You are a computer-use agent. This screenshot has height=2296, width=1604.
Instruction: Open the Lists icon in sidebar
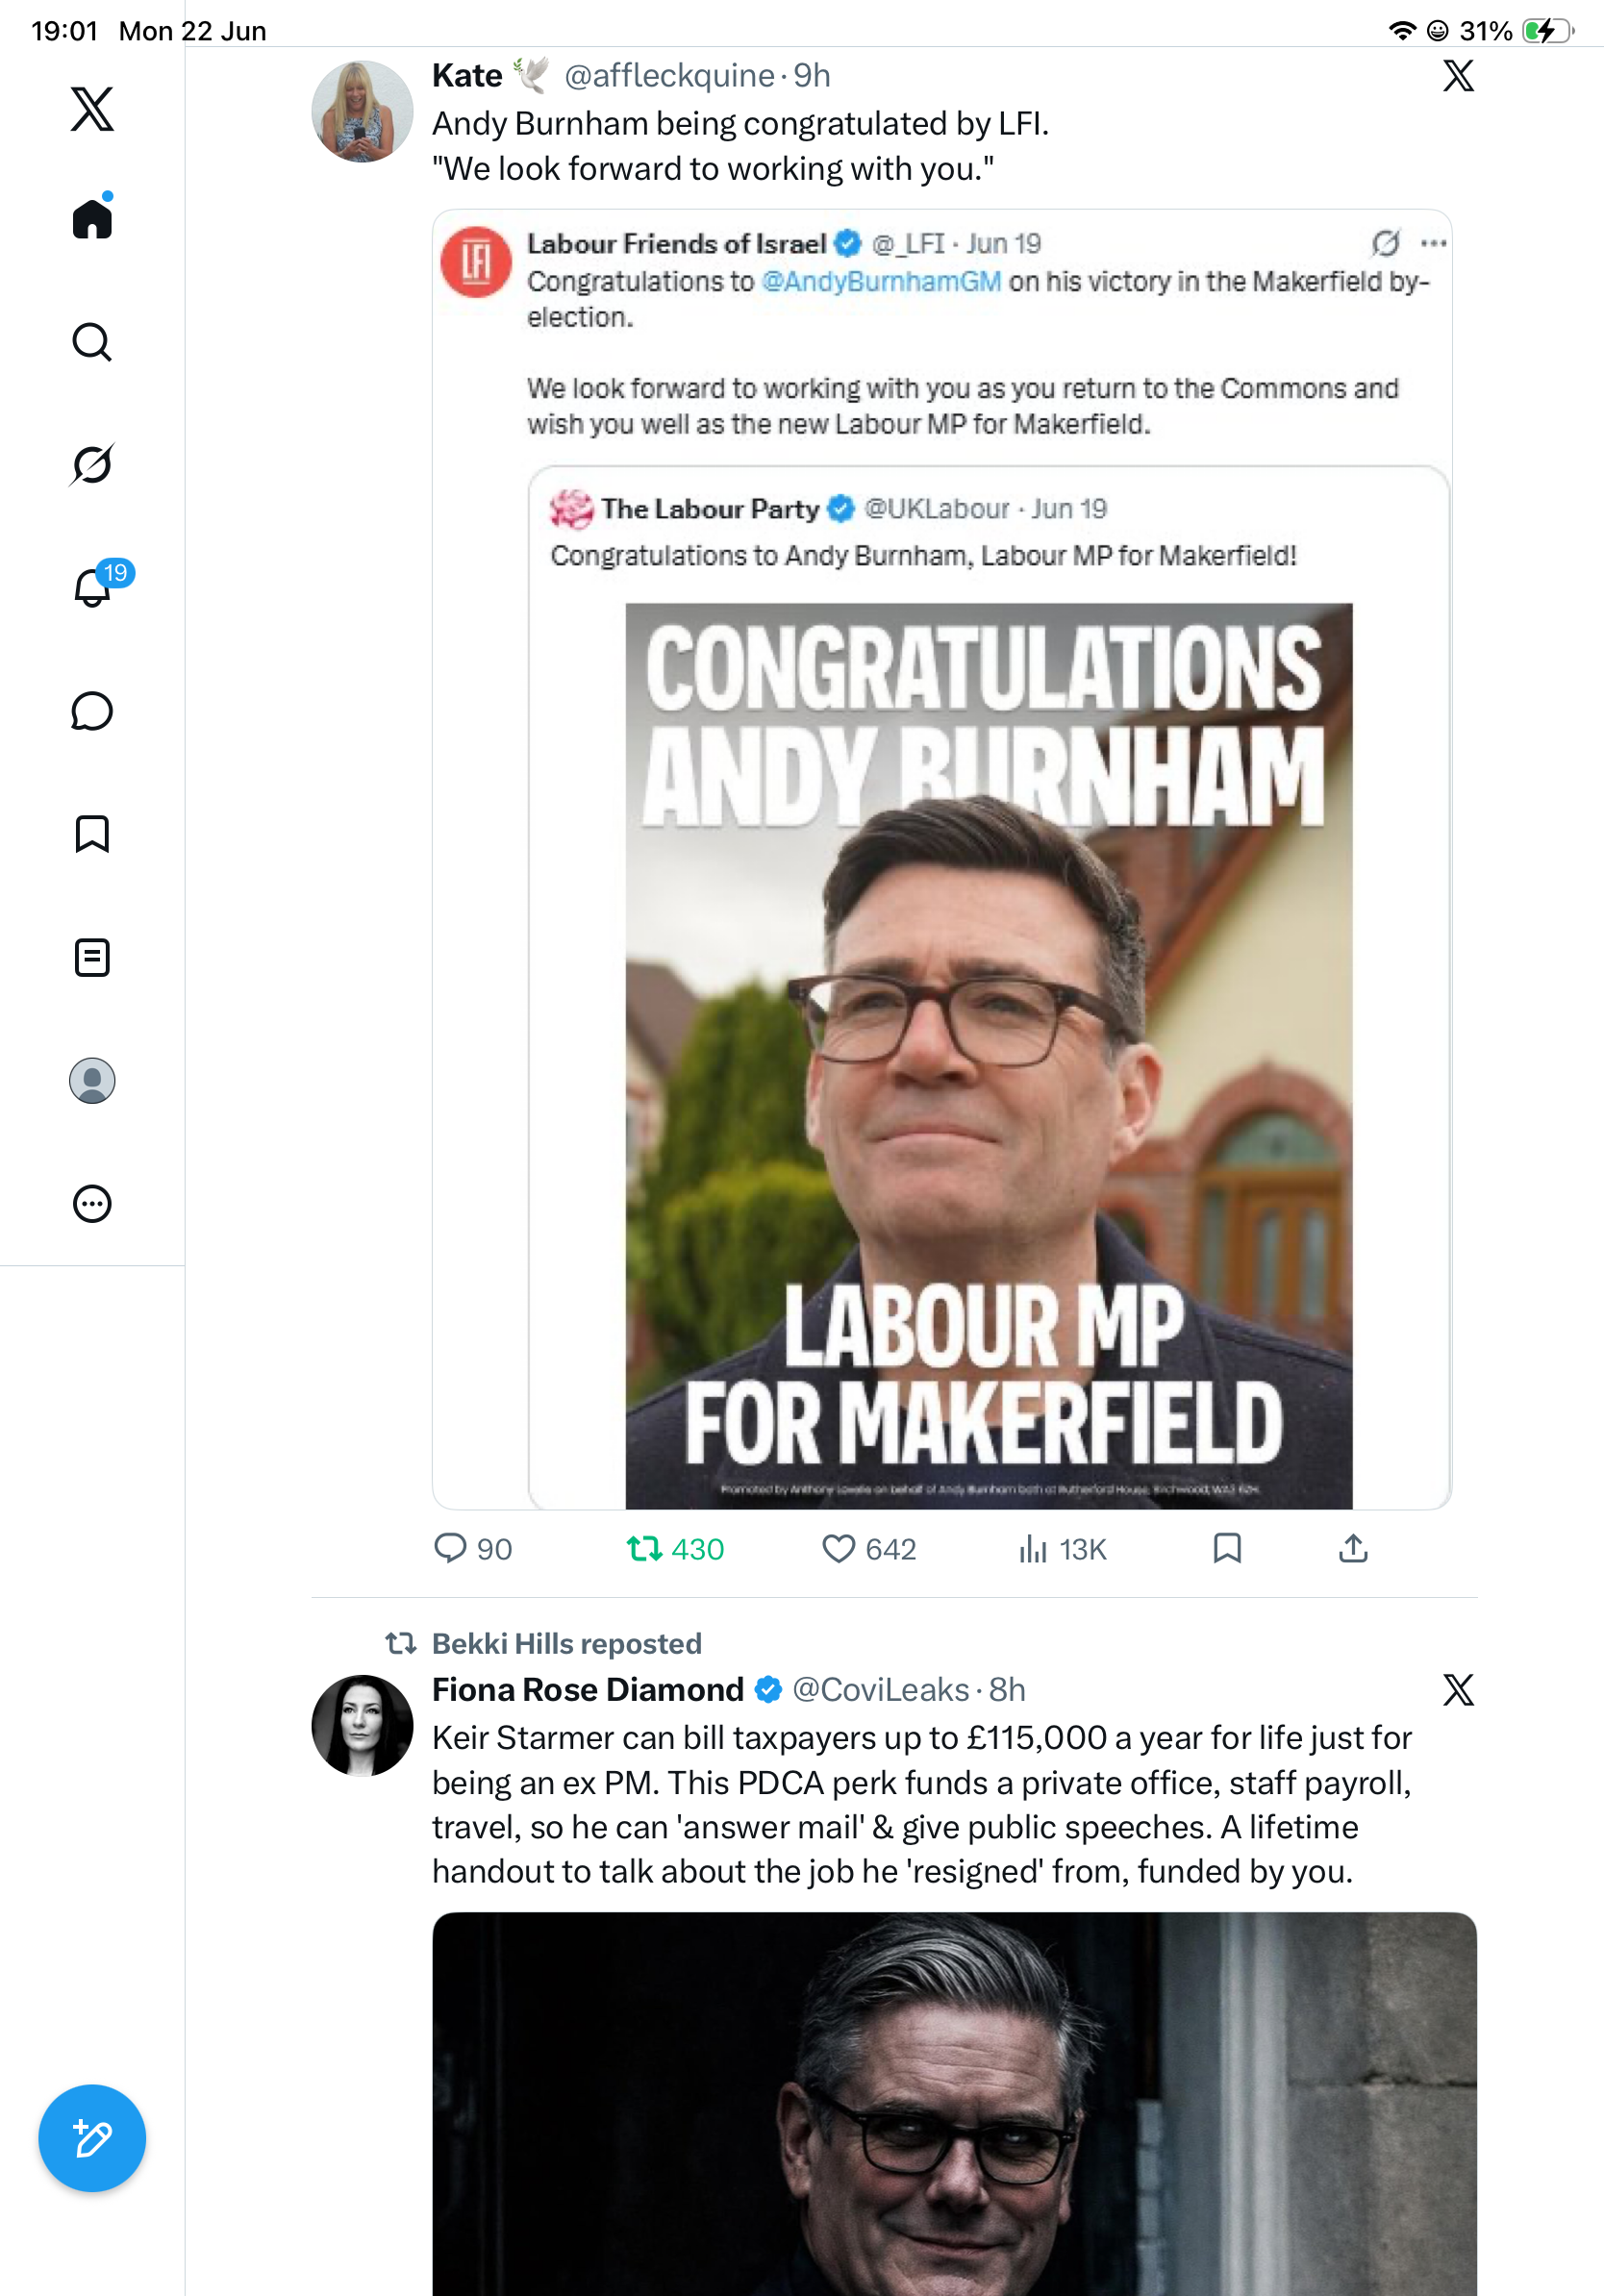[x=92, y=957]
